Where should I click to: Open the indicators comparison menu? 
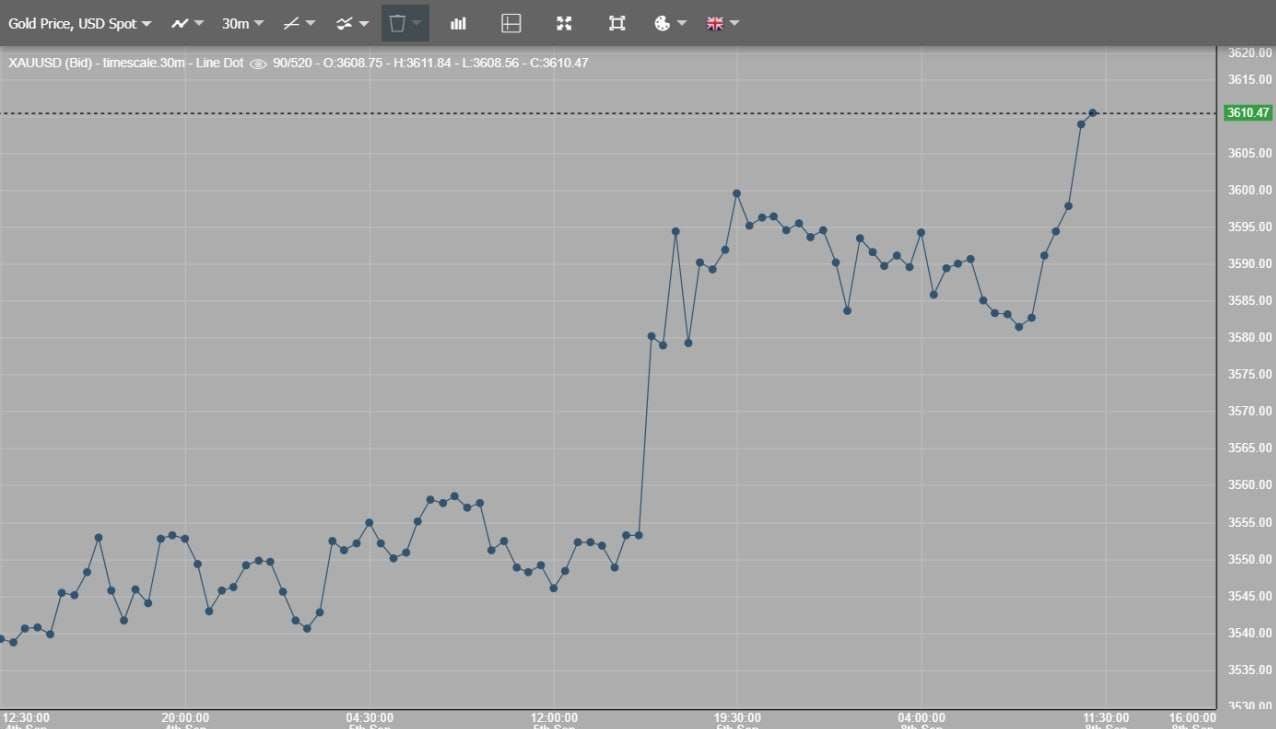[x=352, y=23]
